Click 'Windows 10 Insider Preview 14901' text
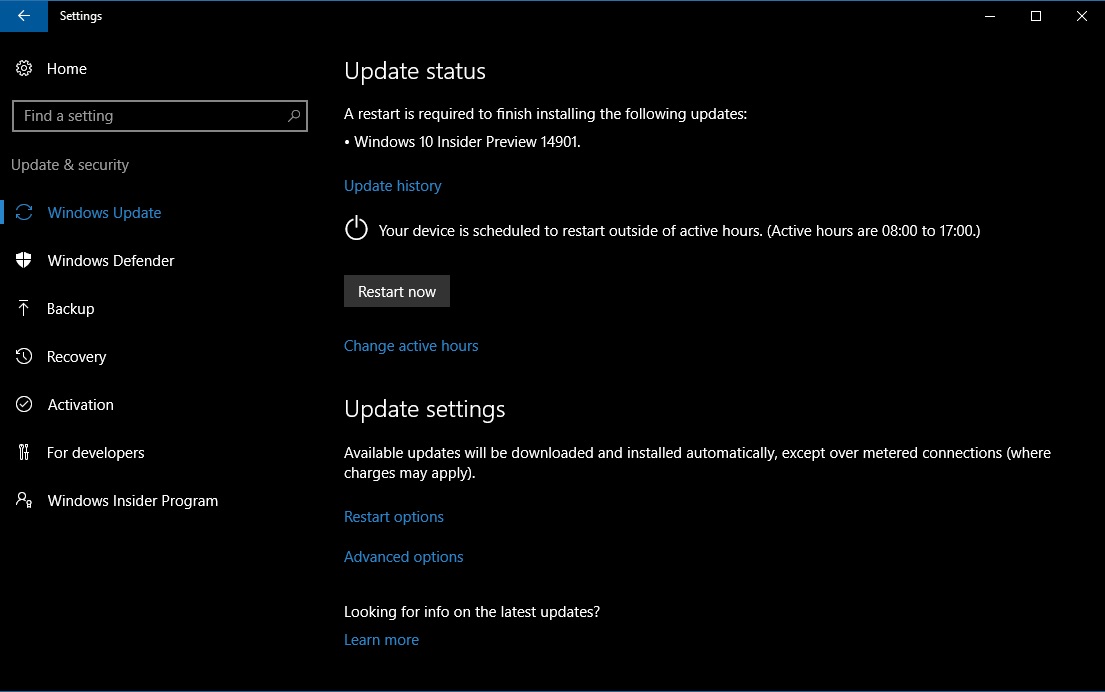 coord(467,142)
